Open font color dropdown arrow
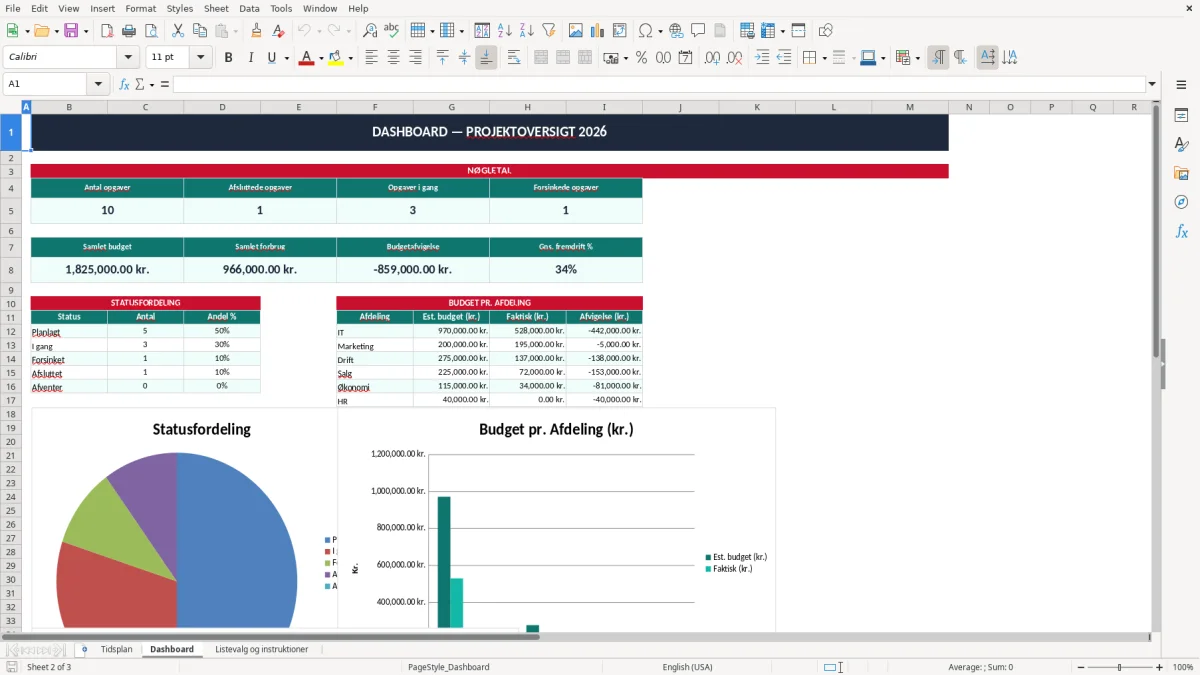Screen dimensions: 1200x675 [x=321, y=58]
